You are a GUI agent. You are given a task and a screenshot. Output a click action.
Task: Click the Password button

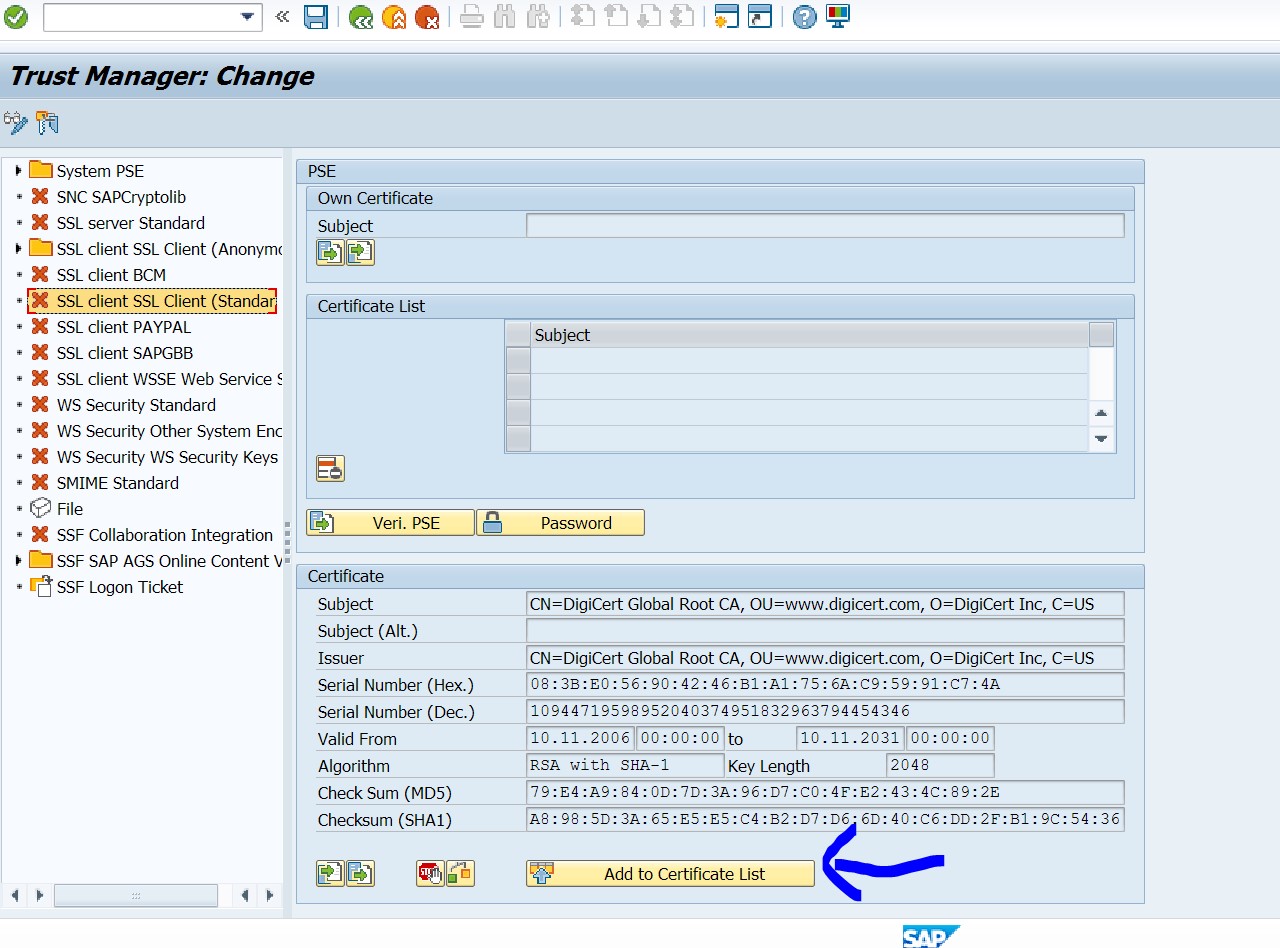pyautogui.click(x=560, y=523)
